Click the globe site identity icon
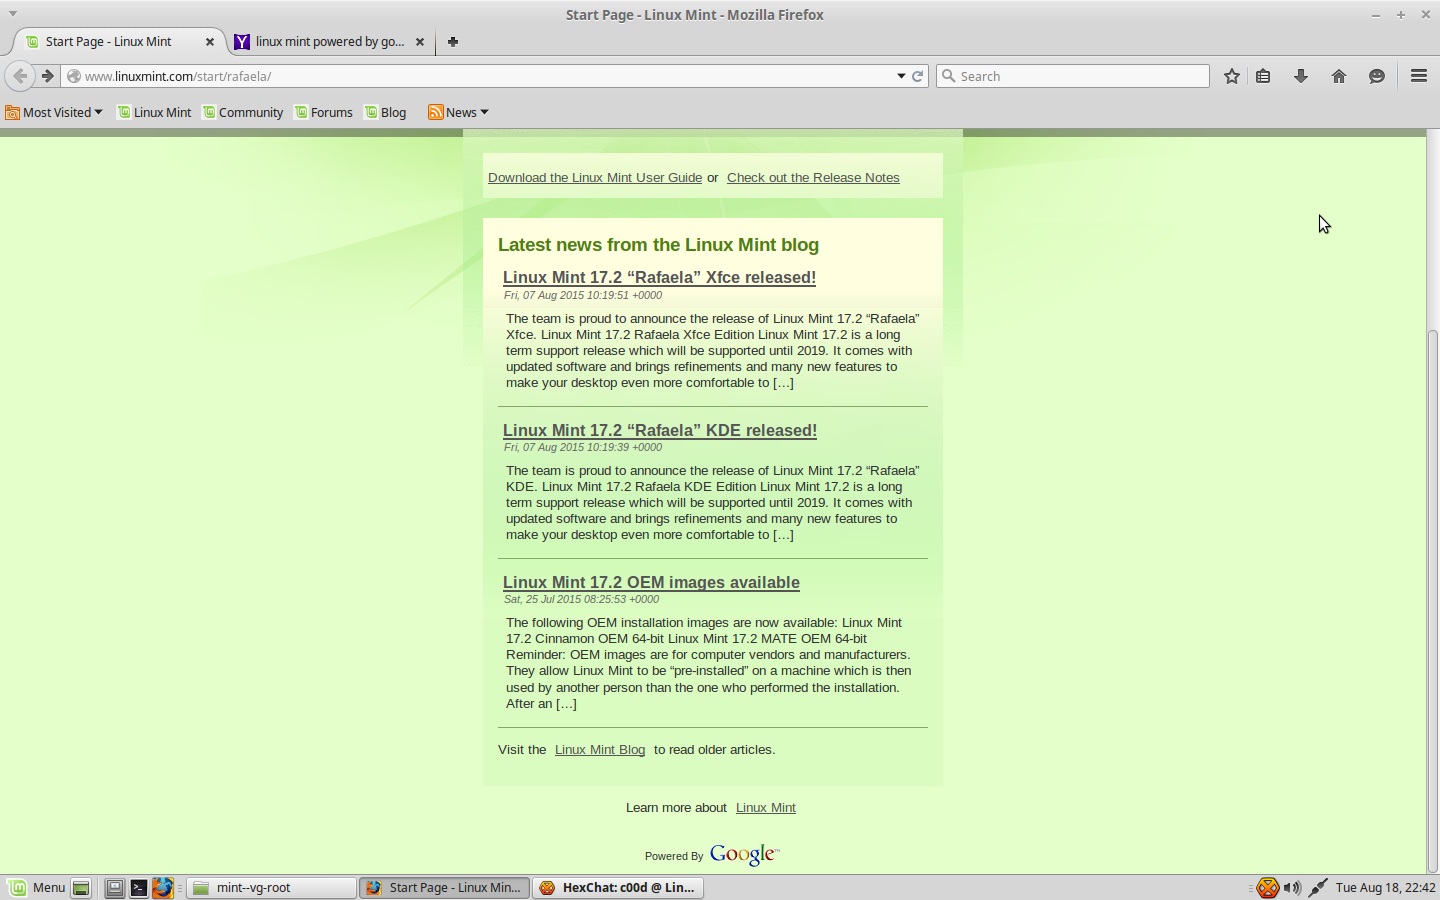The height and width of the screenshot is (900, 1440). coord(74,76)
